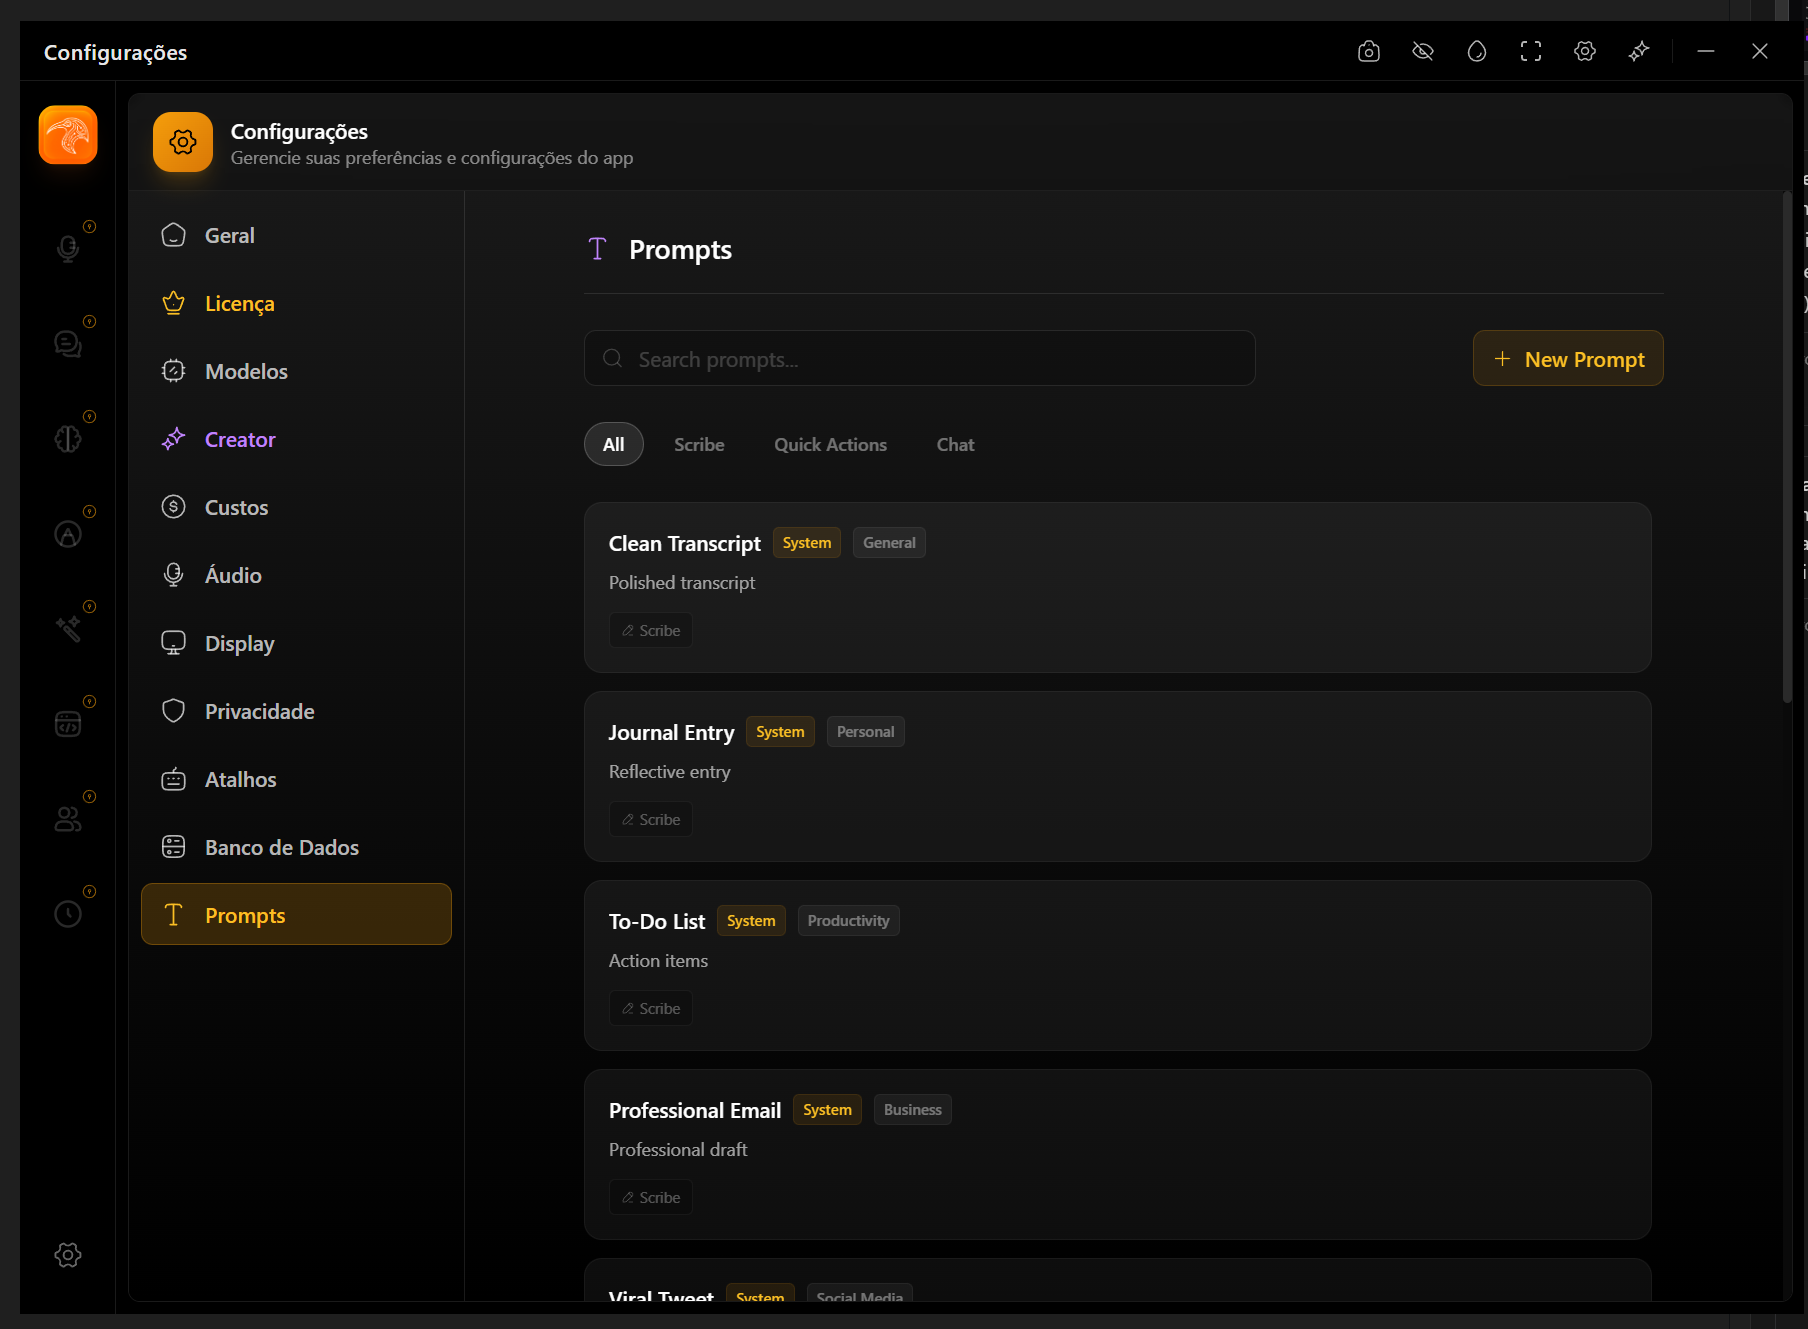Click the gear icon at sidebar bottom
Screen dimensions: 1808x1329
(x=68, y=1254)
